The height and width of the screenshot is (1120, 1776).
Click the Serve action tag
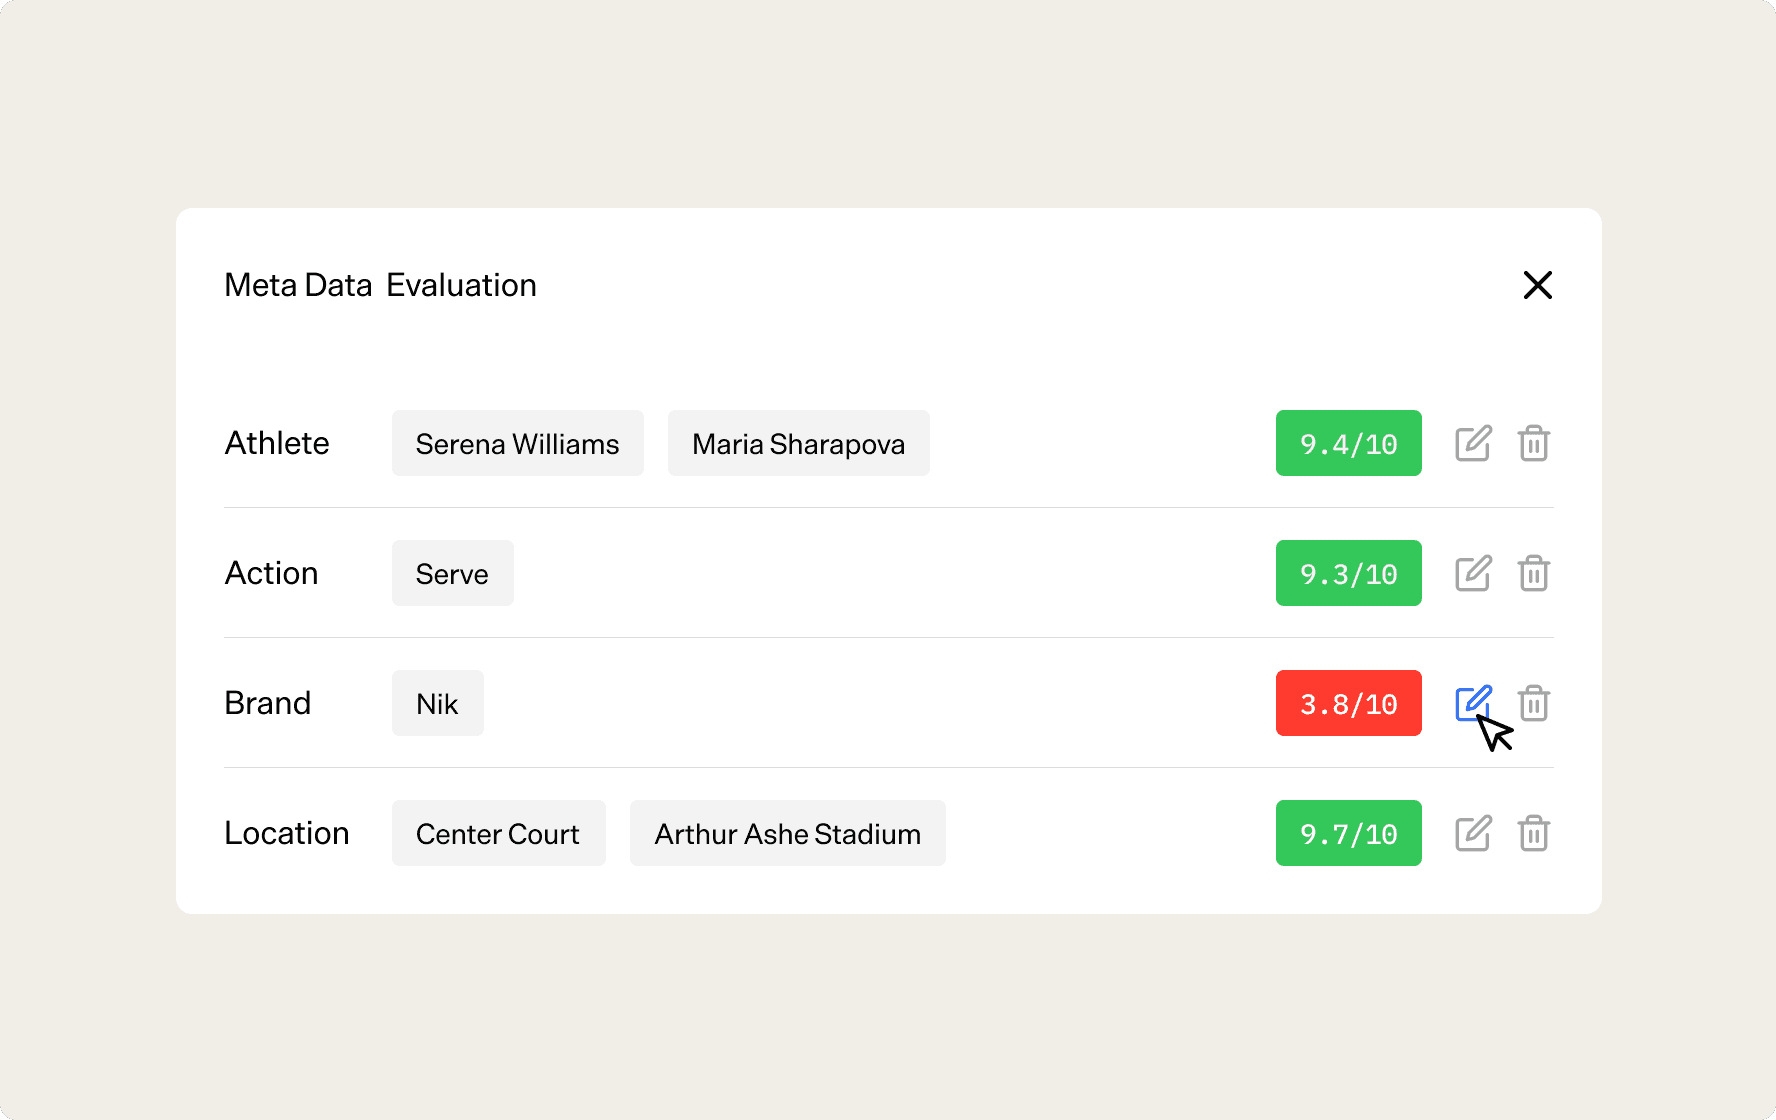coord(452,573)
